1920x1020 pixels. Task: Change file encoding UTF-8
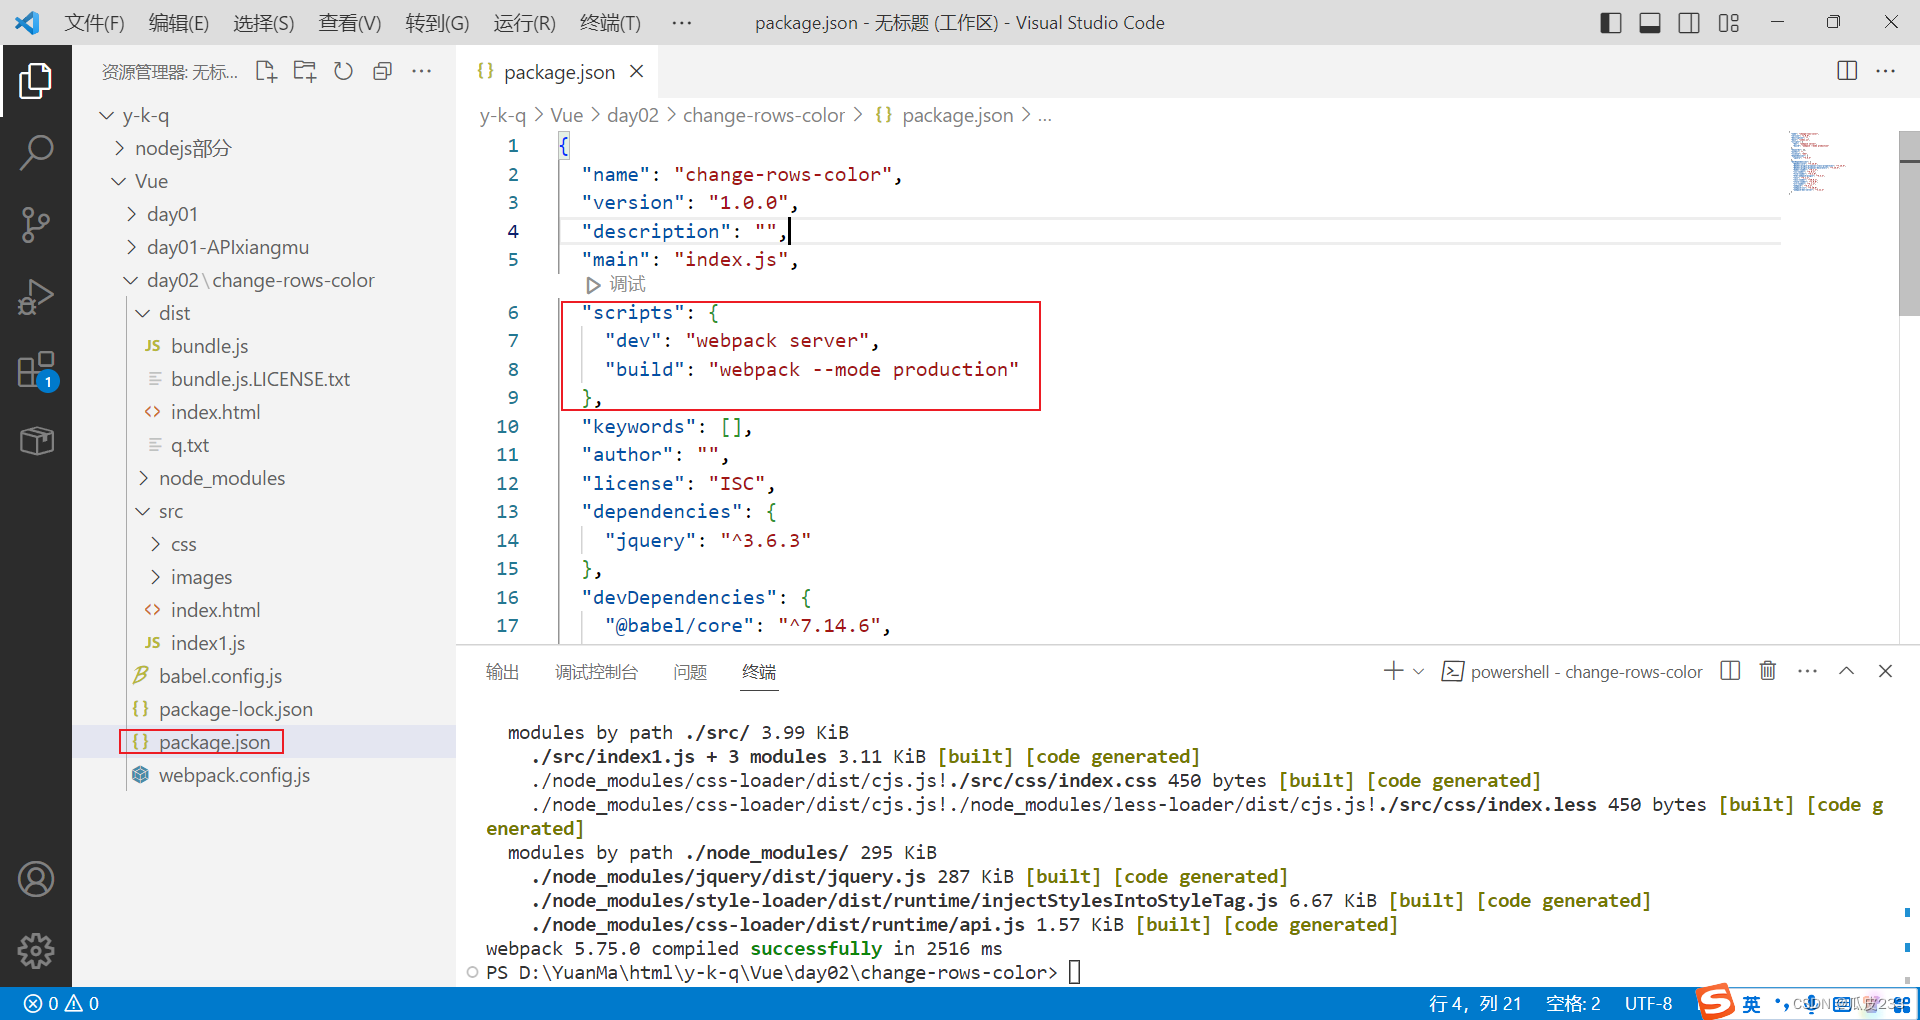click(1648, 1004)
